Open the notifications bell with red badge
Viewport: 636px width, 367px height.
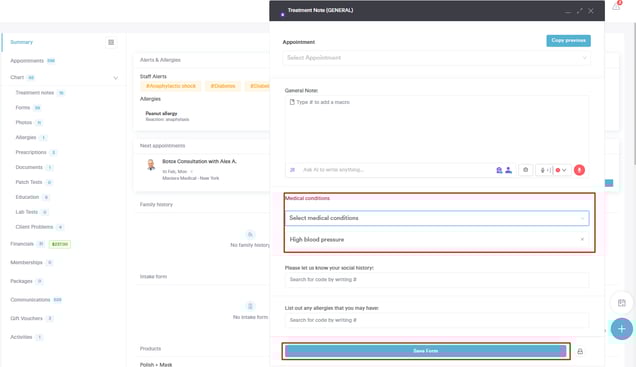point(616,6)
